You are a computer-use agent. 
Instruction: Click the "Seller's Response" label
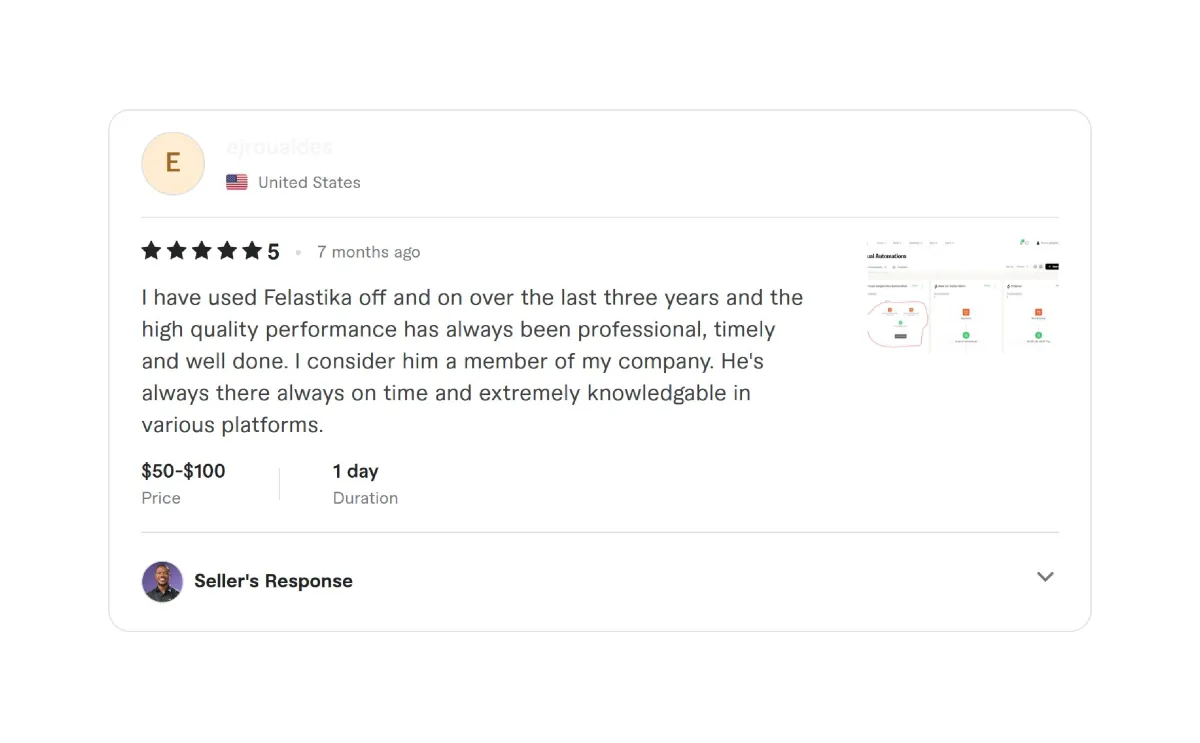(x=273, y=581)
